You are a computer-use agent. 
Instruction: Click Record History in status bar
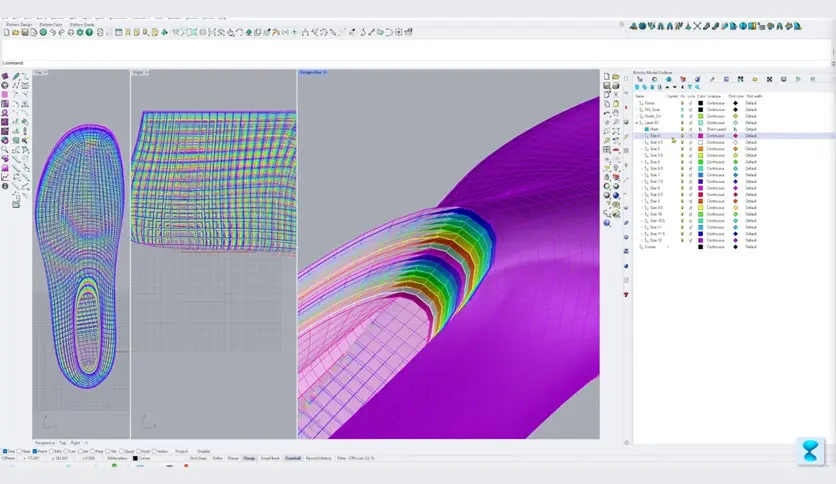pyautogui.click(x=318, y=458)
